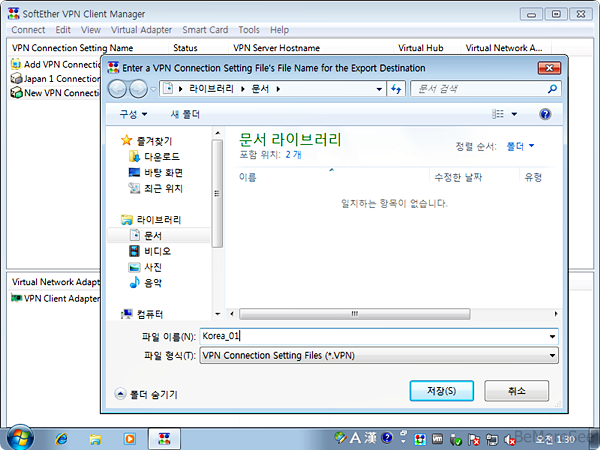The width and height of the screenshot is (600, 450).
Task: Expand breadcrumb arrow after 문서
Action: 278,89
